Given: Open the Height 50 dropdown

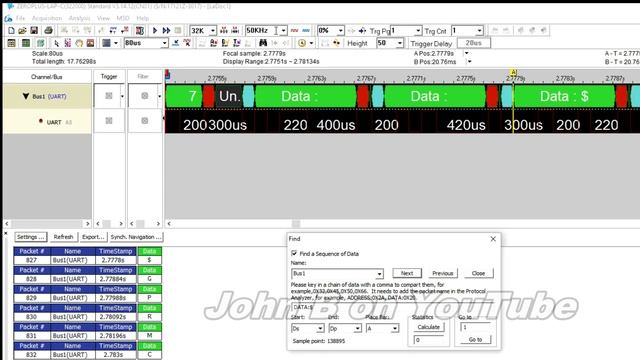Looking at the screenshot, I should pos(400,43).
